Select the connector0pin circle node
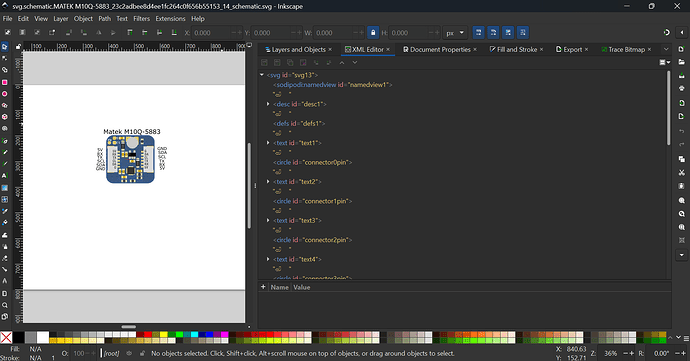The width and height of the screenshot is (690, 361). coord(312,162)
